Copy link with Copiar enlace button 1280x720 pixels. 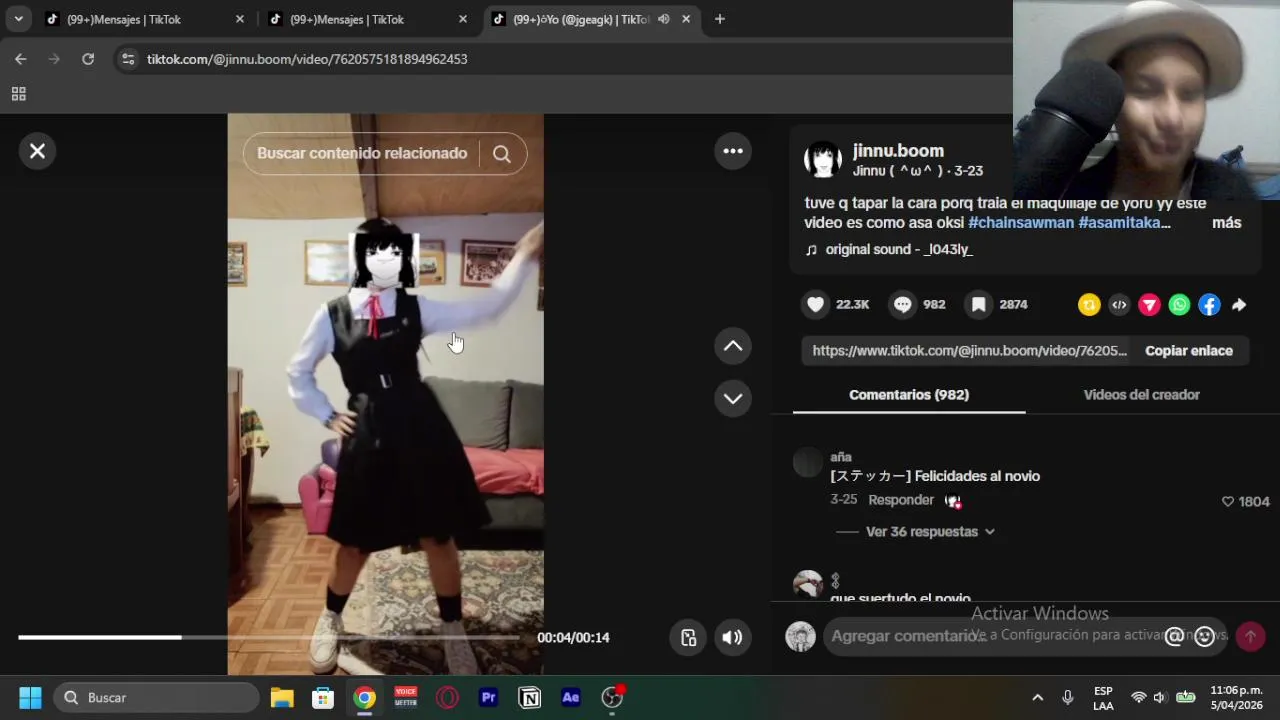click(1189, 351)
